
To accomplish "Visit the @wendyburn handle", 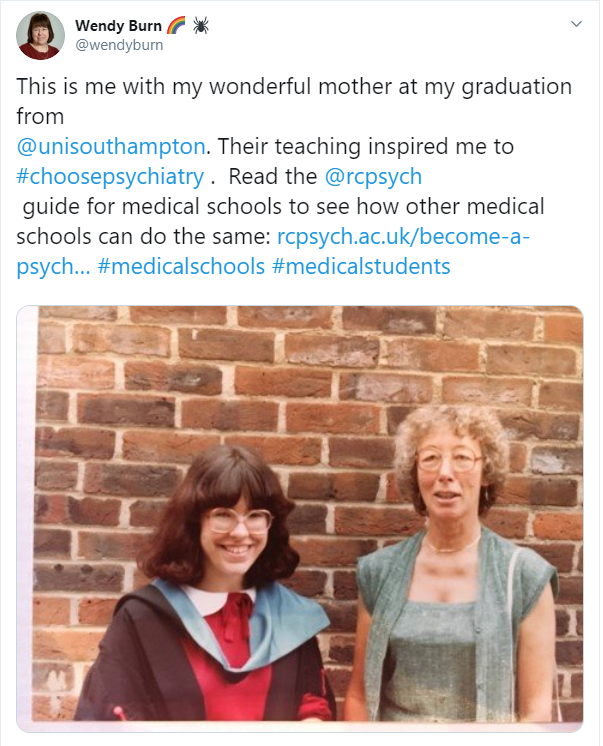I will click(x=118, y=44).
